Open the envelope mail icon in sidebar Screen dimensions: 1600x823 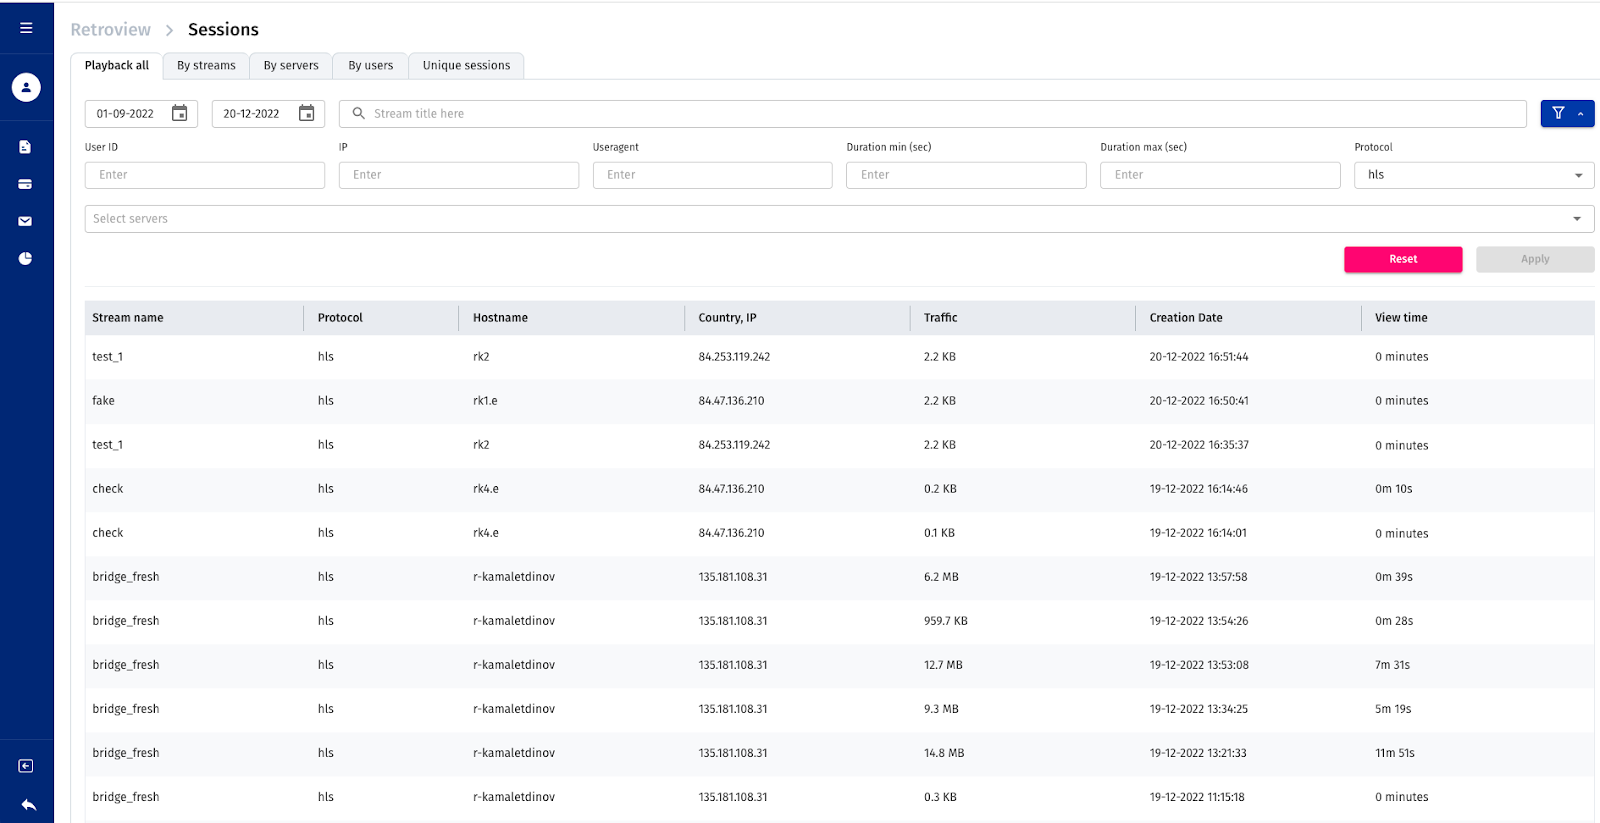pos(25,221)
